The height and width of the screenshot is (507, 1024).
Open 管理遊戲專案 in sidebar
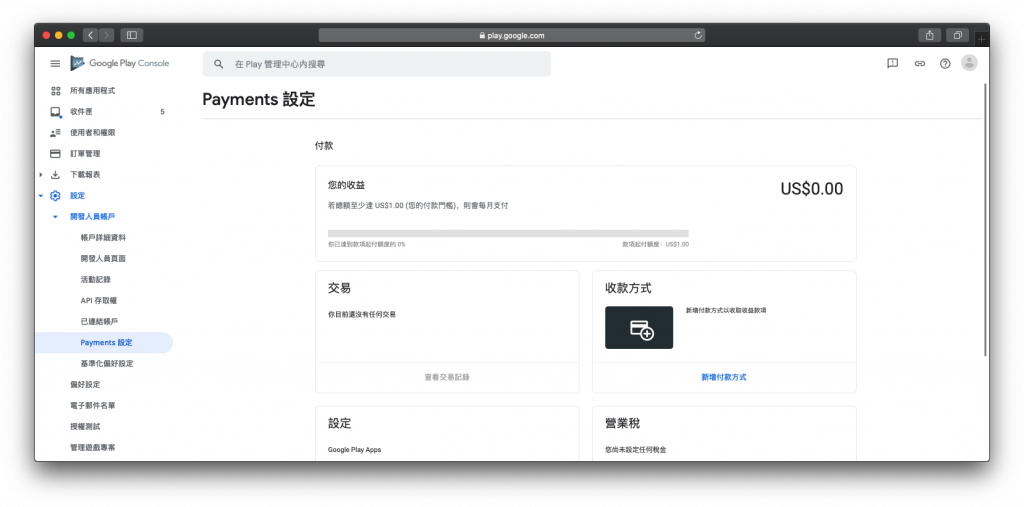click(93, 448)
